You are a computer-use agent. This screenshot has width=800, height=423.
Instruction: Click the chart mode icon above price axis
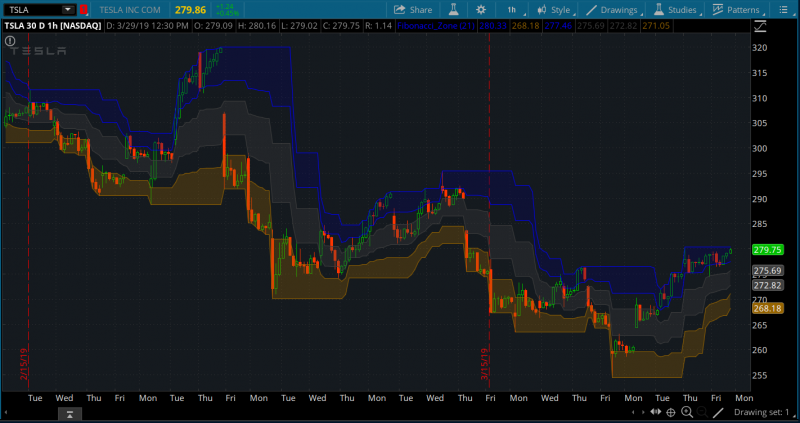click(760, 26)
